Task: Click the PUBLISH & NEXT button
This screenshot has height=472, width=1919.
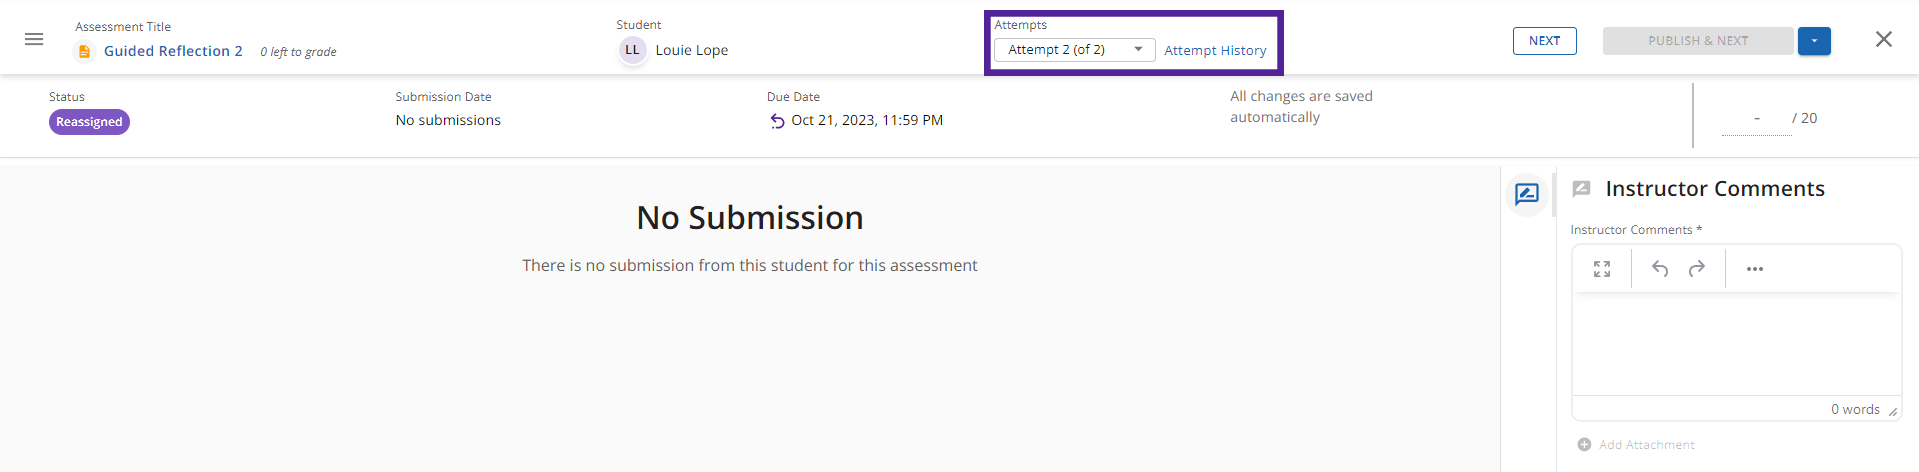Action: [1698, 41]
